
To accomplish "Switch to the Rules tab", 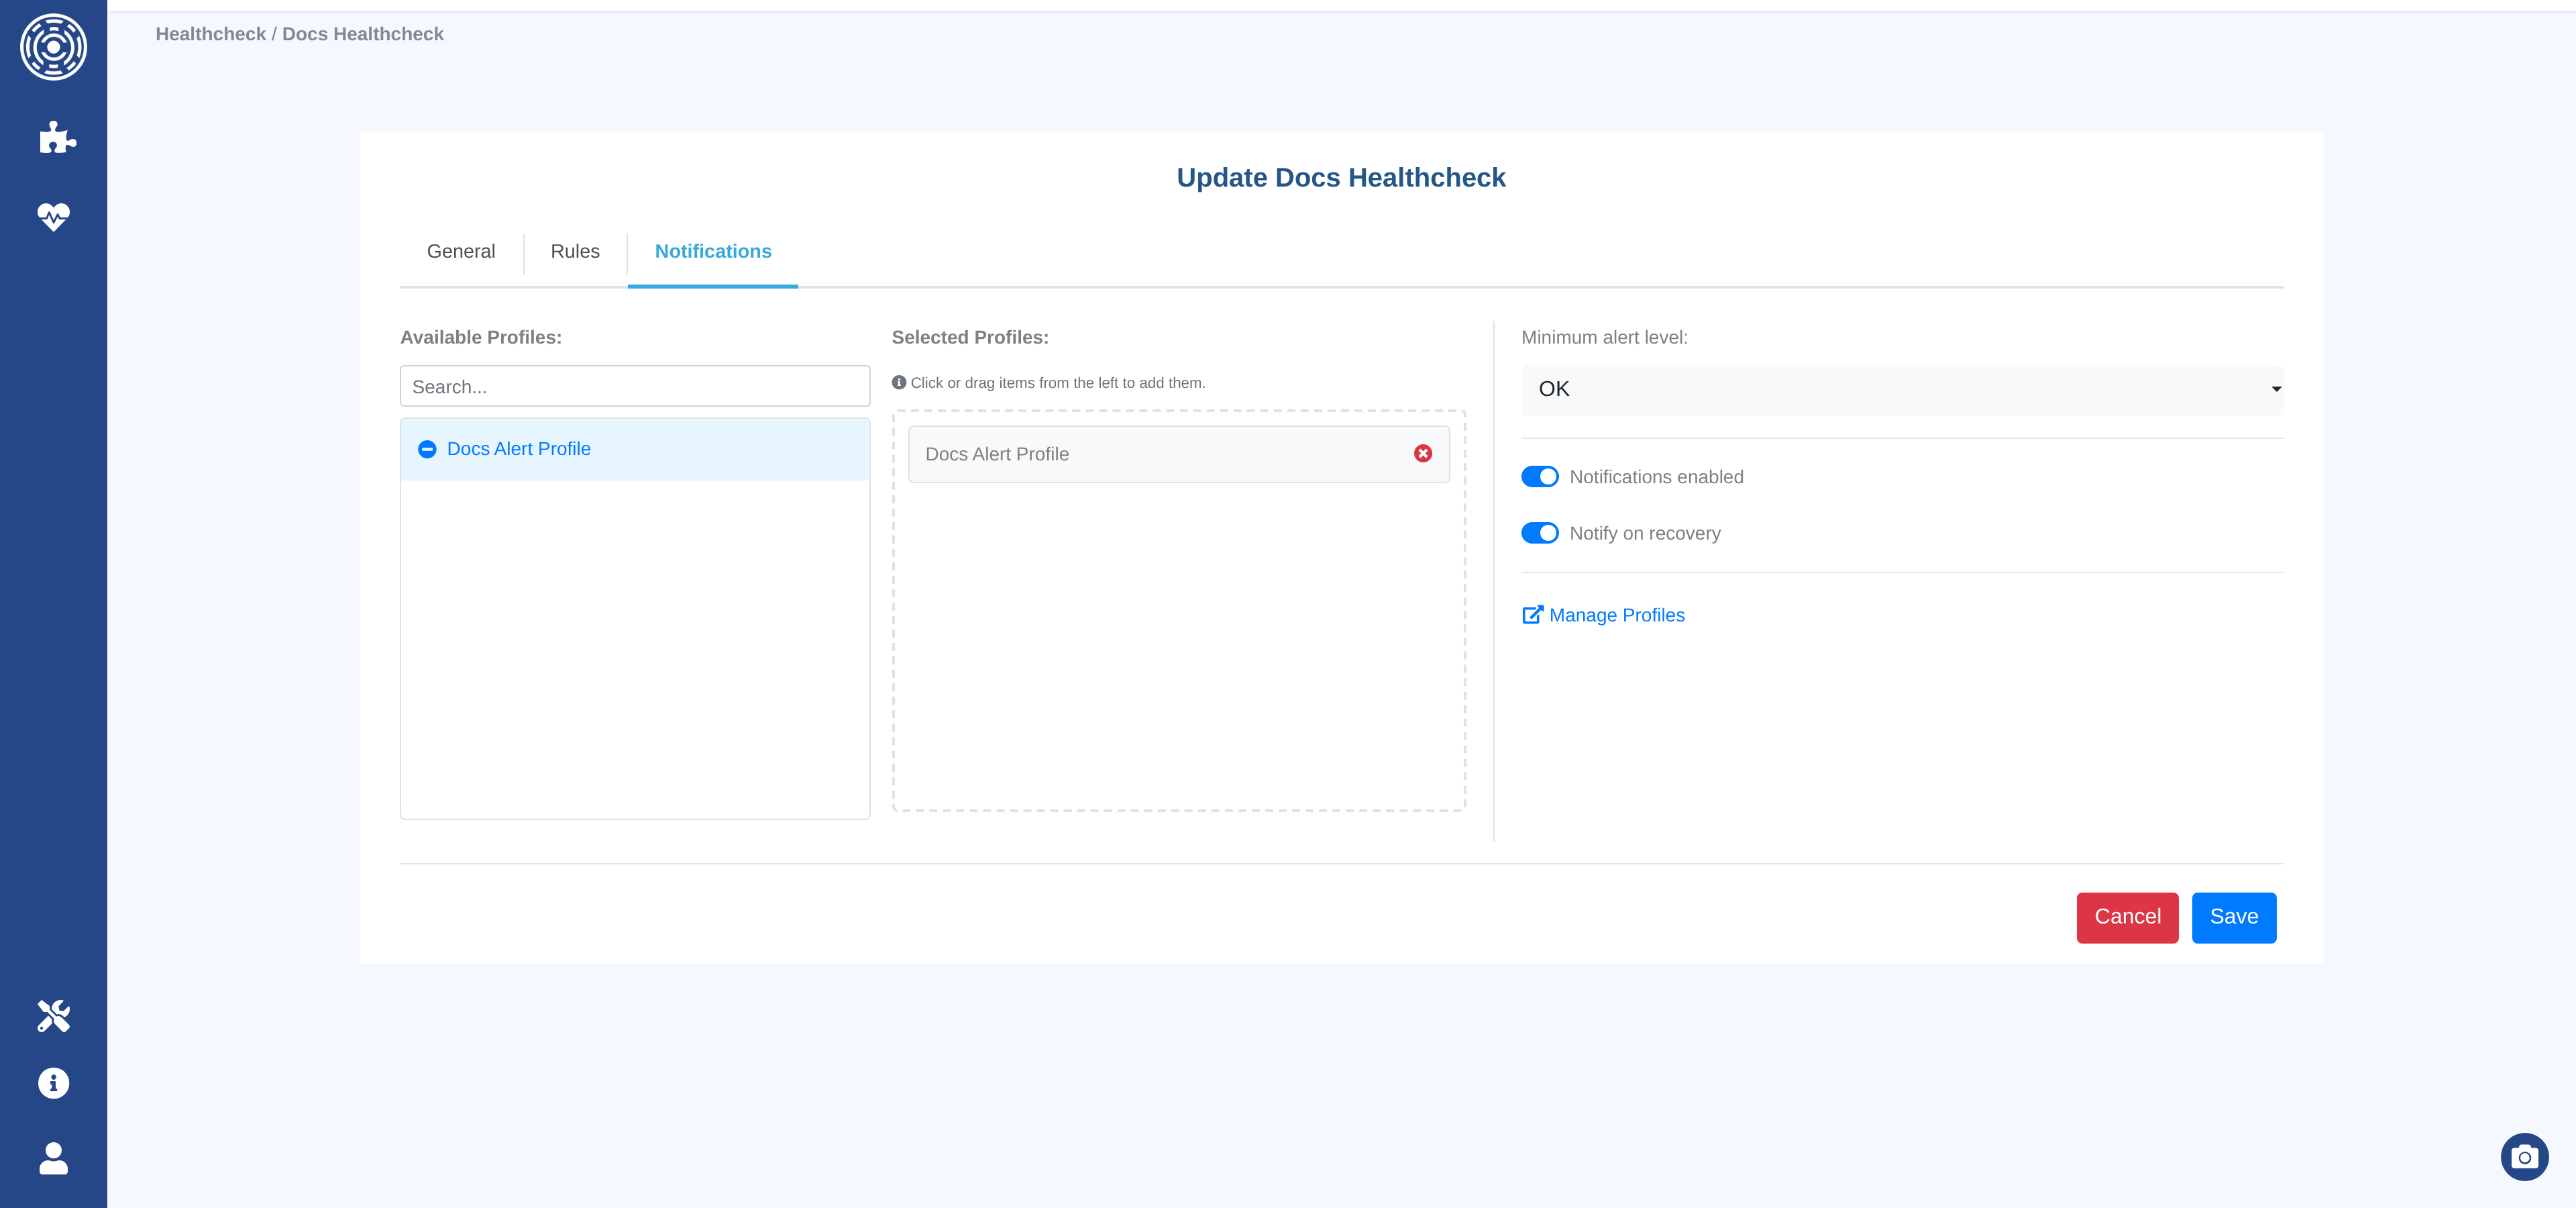I will pyautogui.click(x=575, y=251).
